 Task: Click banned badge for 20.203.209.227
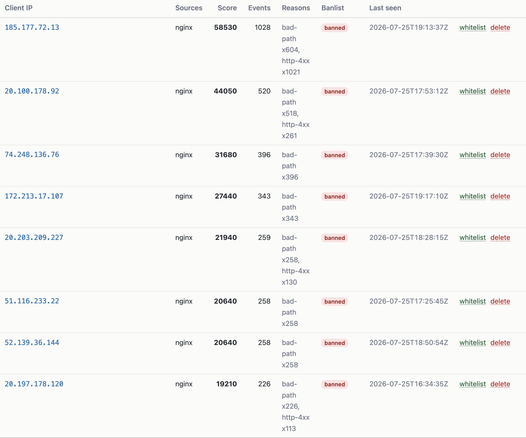coord(334,238)
